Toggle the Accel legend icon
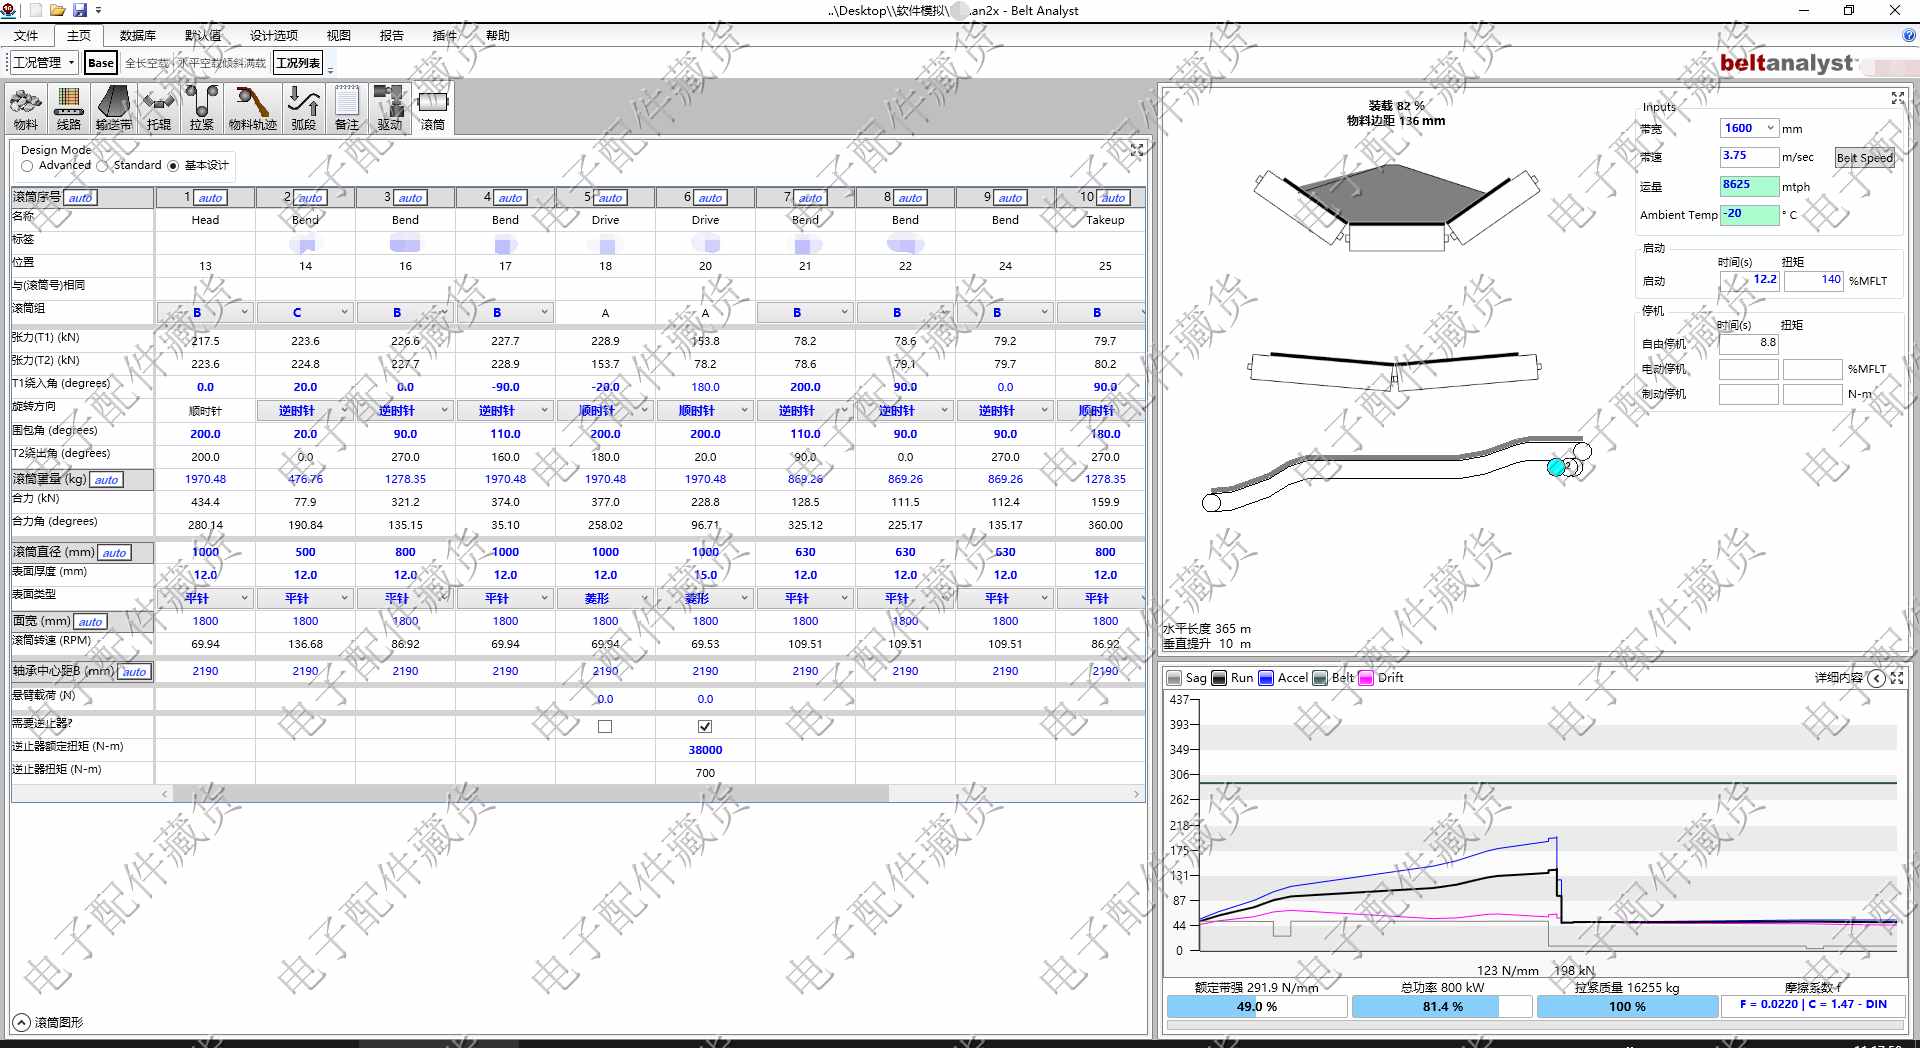1920x1048 pixels. click(1266, 678)
